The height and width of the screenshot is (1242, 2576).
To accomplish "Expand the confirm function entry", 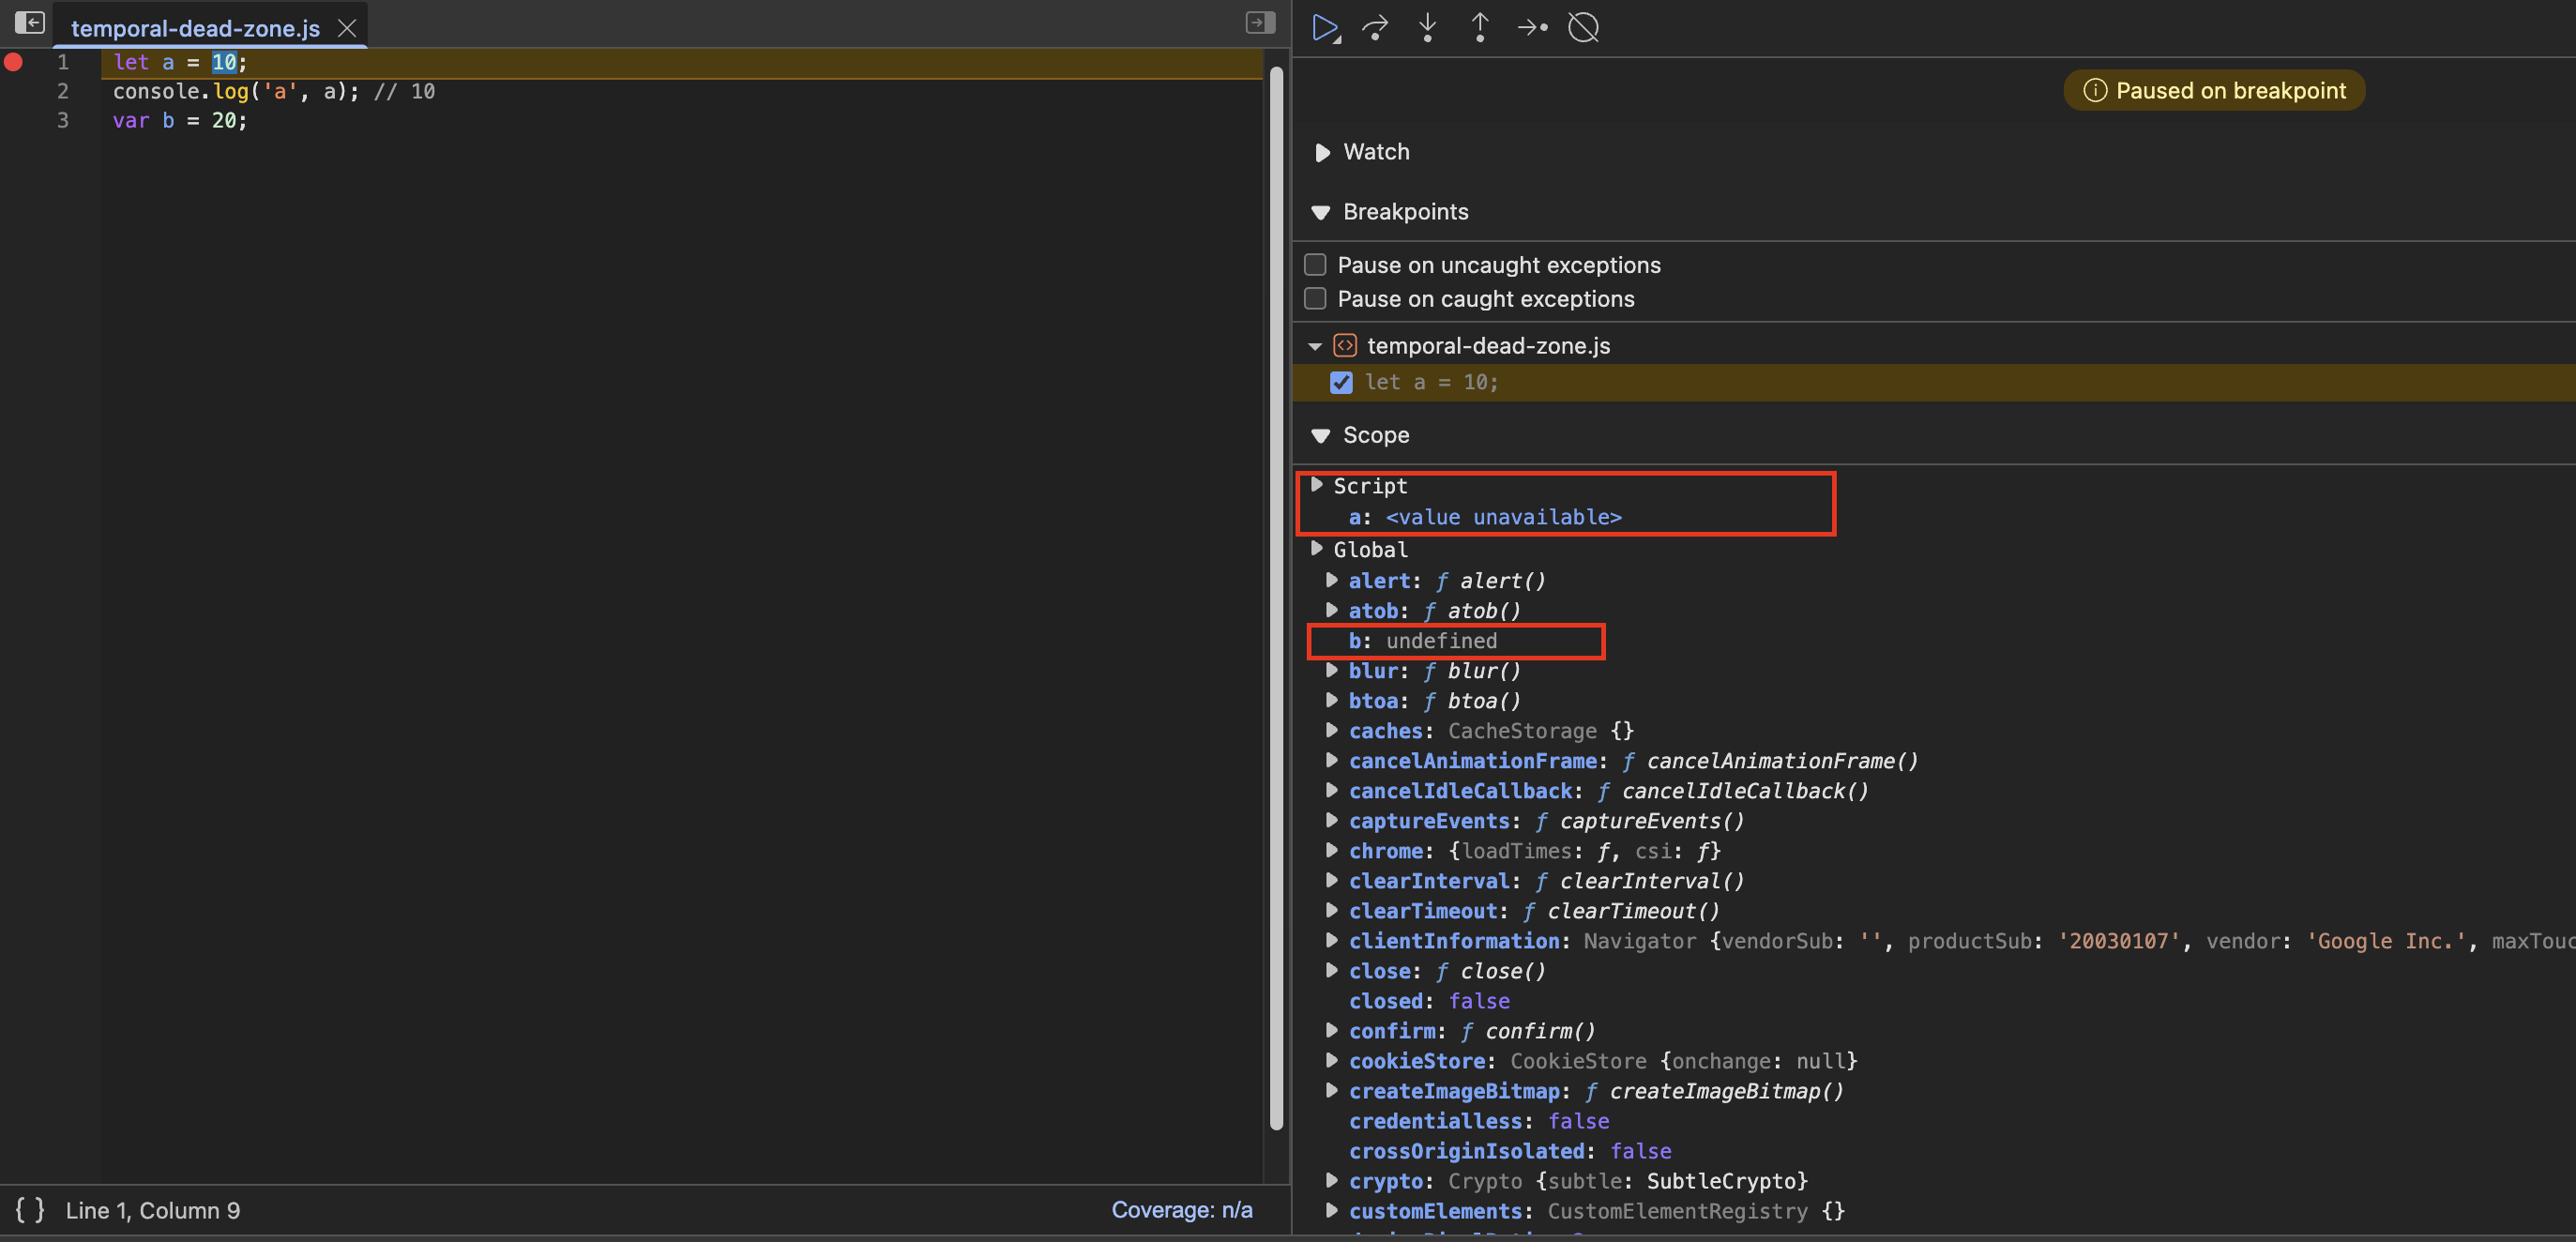I will coord(1332,1029).
